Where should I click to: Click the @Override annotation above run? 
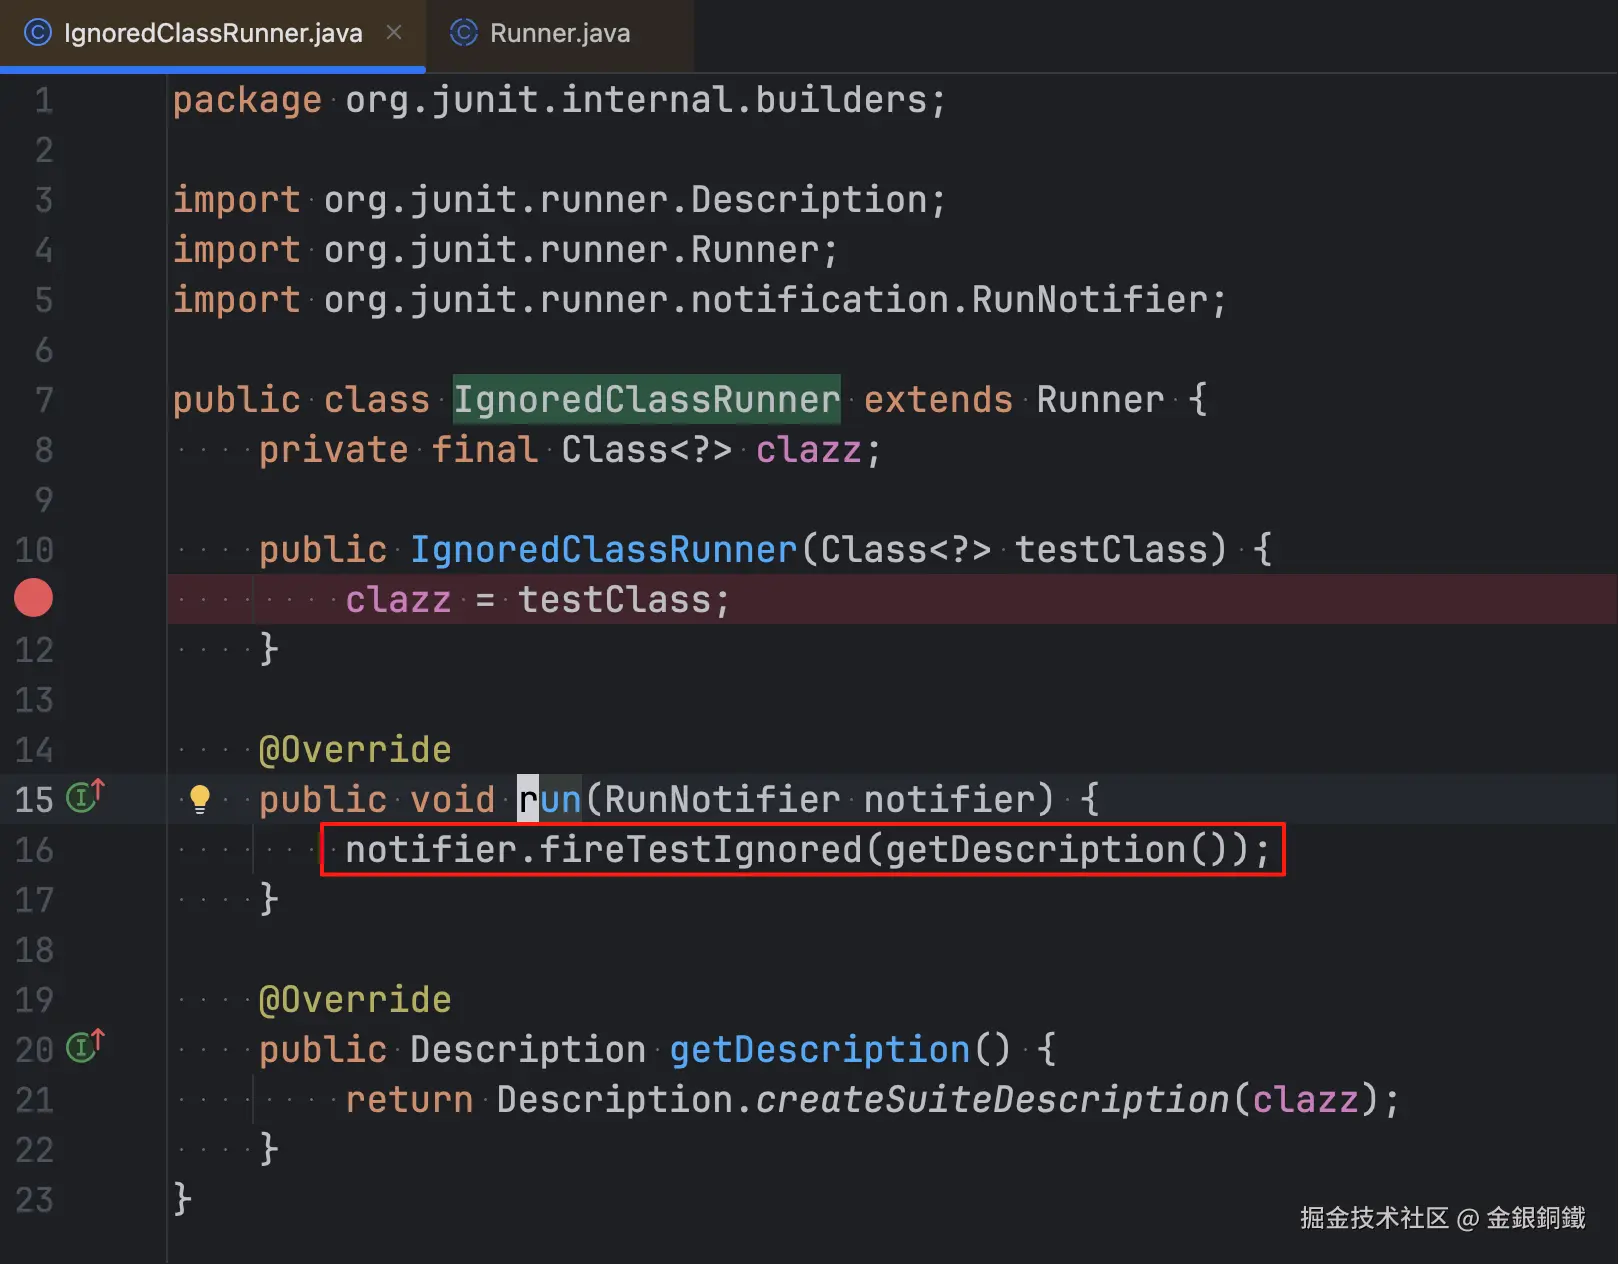pos(355,750)
